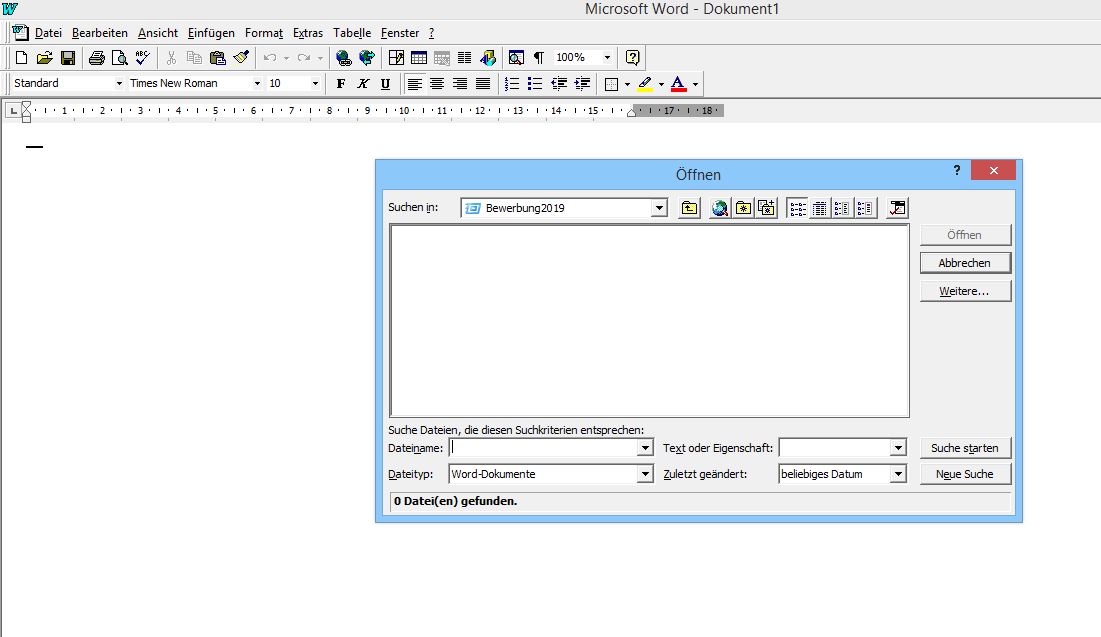Run the ABC spelling check icon

pyautogui.click(x=143, y=58)
